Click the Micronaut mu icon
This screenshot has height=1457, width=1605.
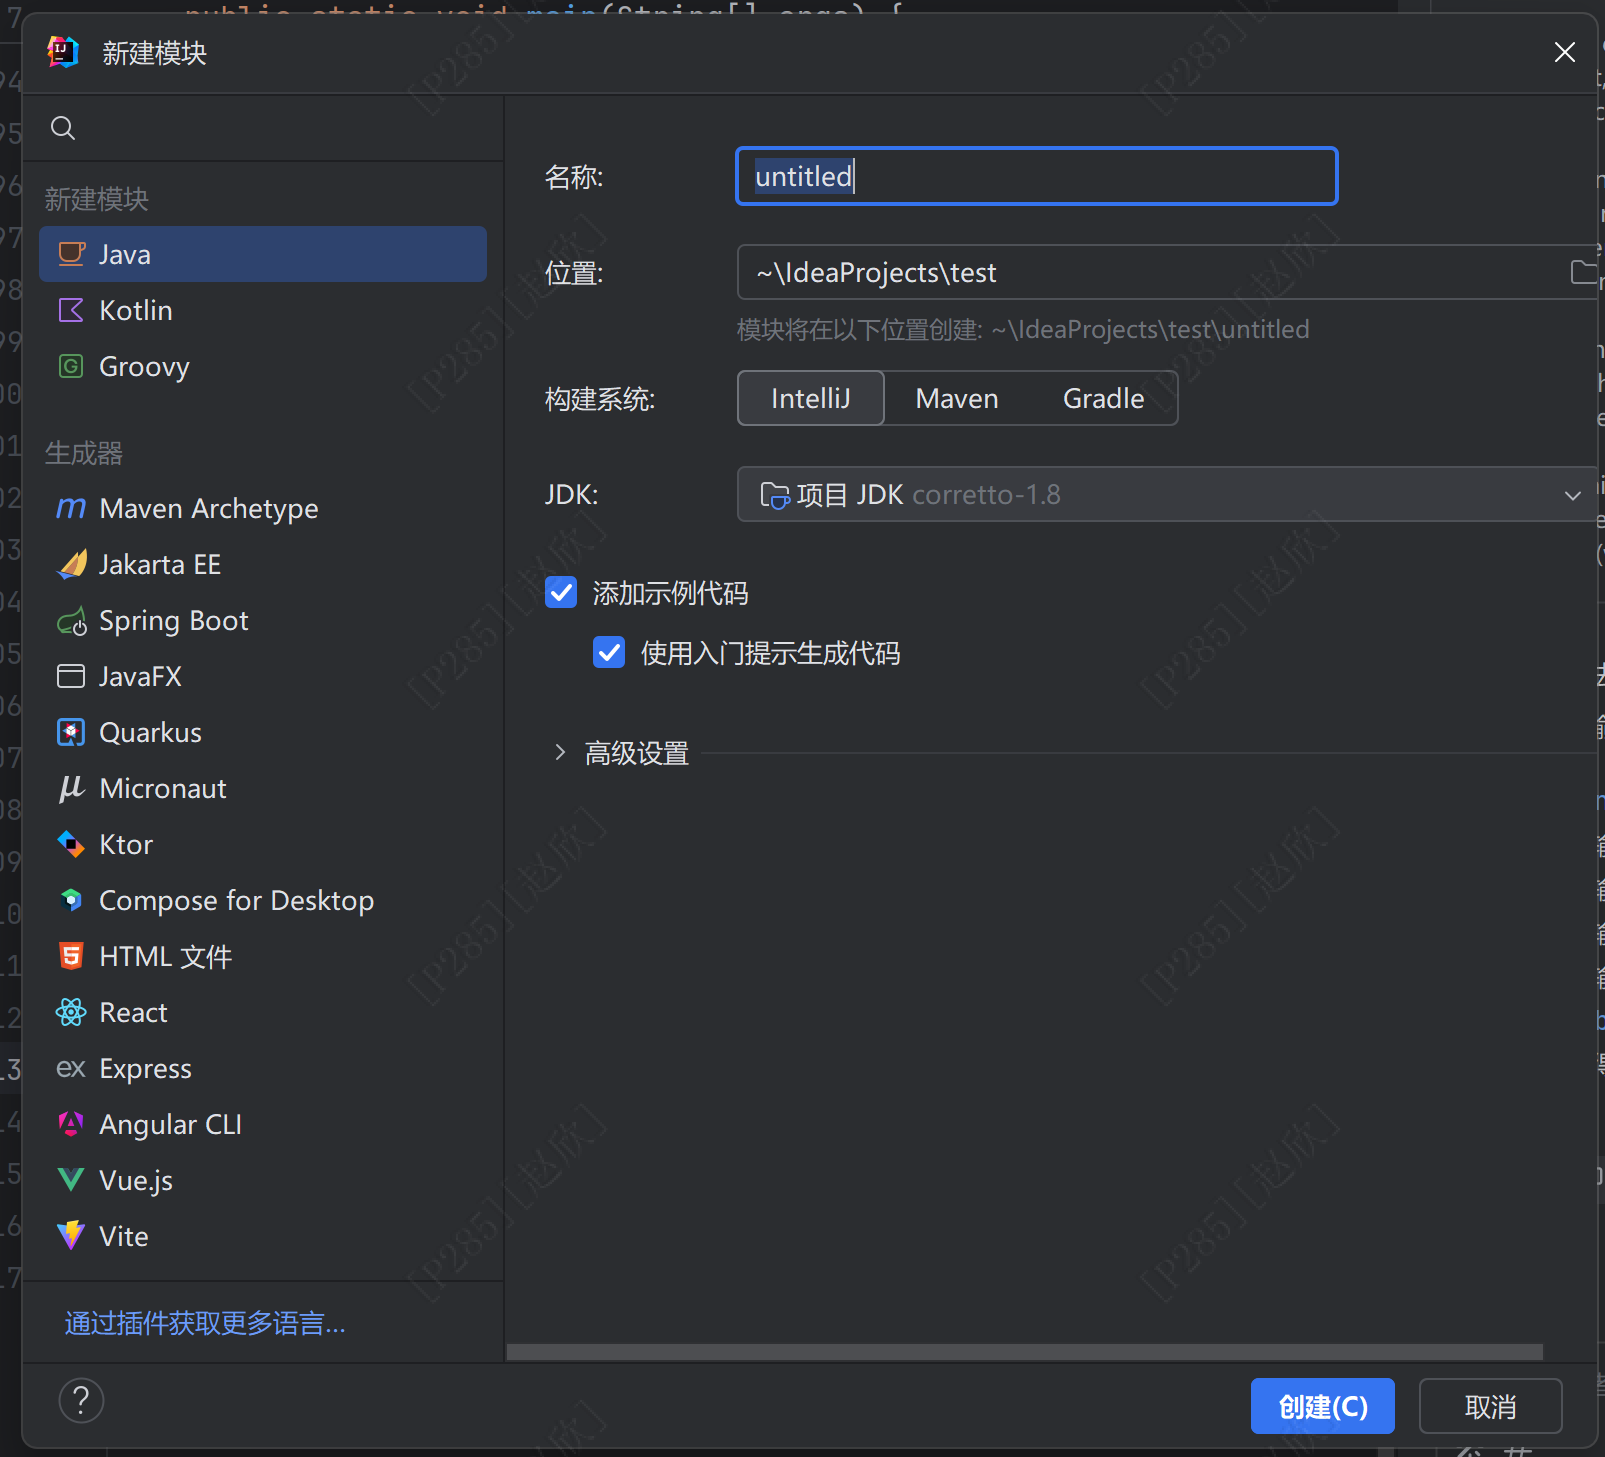[x=71, y=788]
